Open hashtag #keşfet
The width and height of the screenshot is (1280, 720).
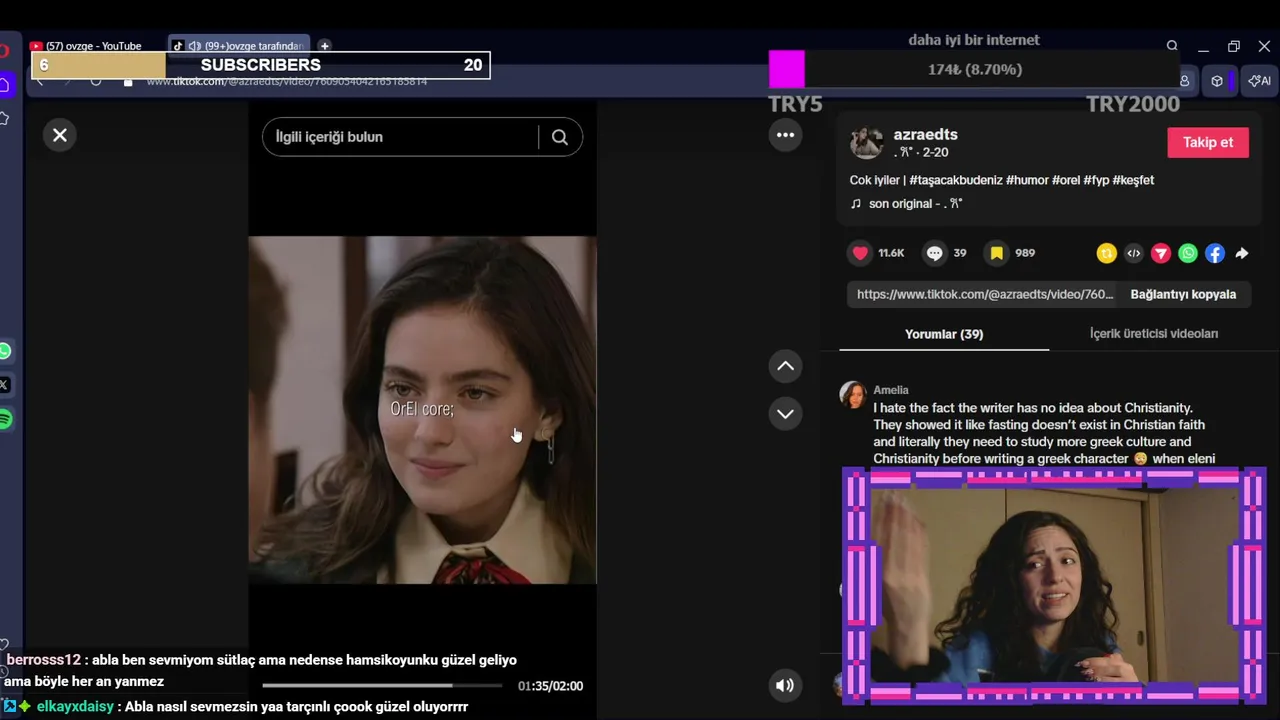pos(1133,180)
